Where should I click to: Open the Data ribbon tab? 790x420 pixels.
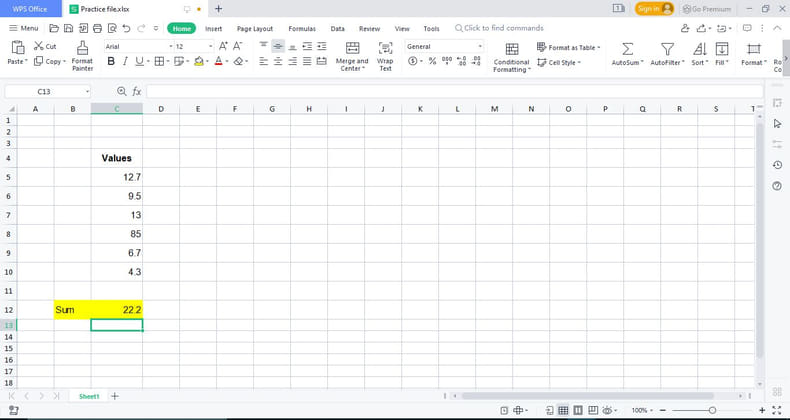click(x=338, y=29)
